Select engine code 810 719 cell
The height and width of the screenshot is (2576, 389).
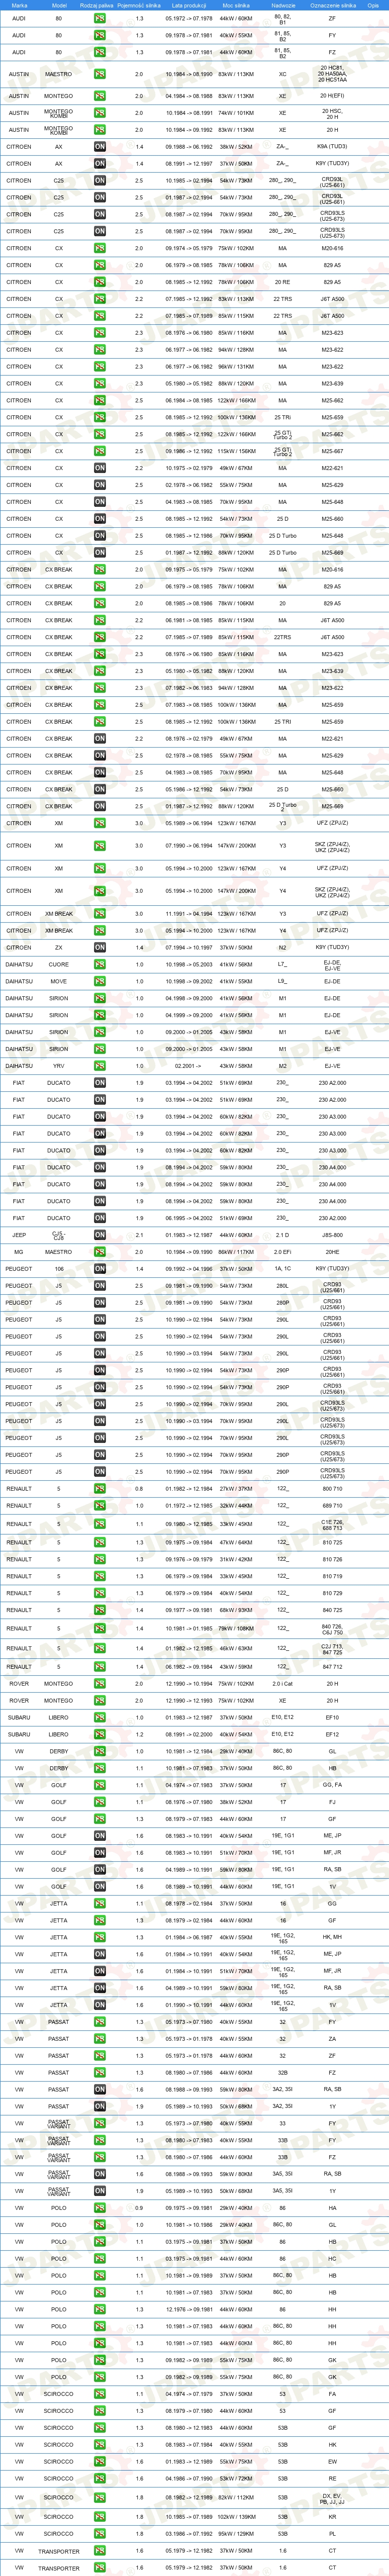coord(332,1576)
